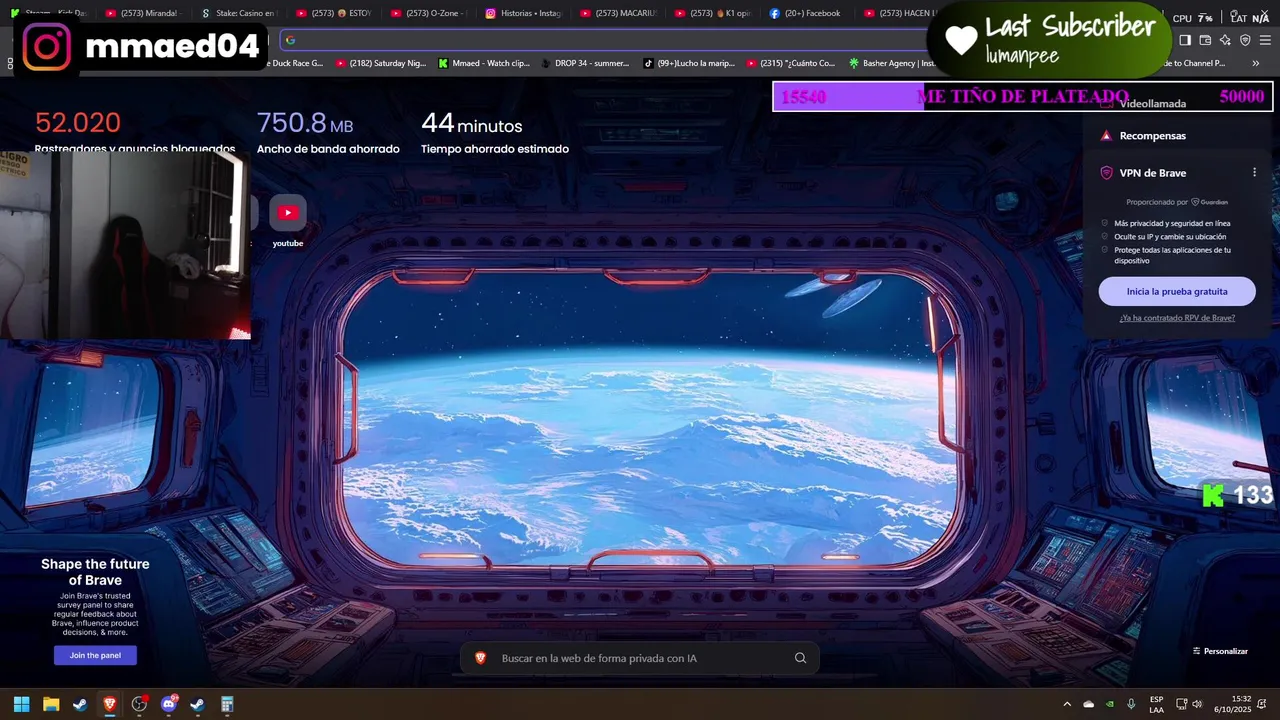This screenshot has height=720, width=1280.
Task: Open the OBS Studio taskbar icon
Action: tap(139, 704)
